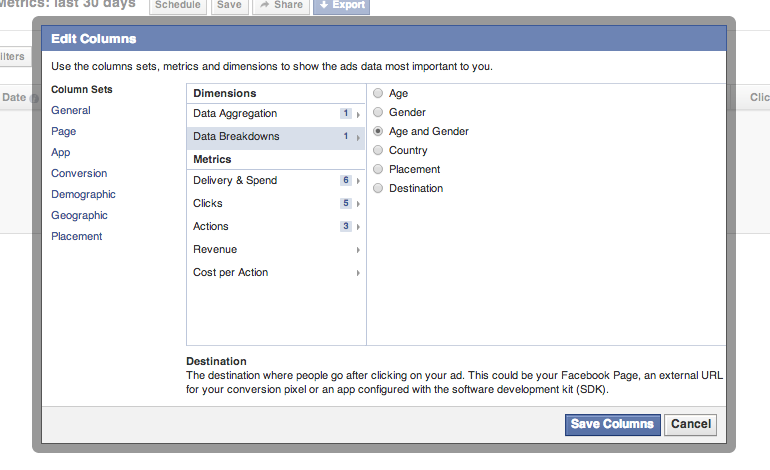The image size is (770, 470).
Task: Select the Data Breakdowns row
Action: 276,138
